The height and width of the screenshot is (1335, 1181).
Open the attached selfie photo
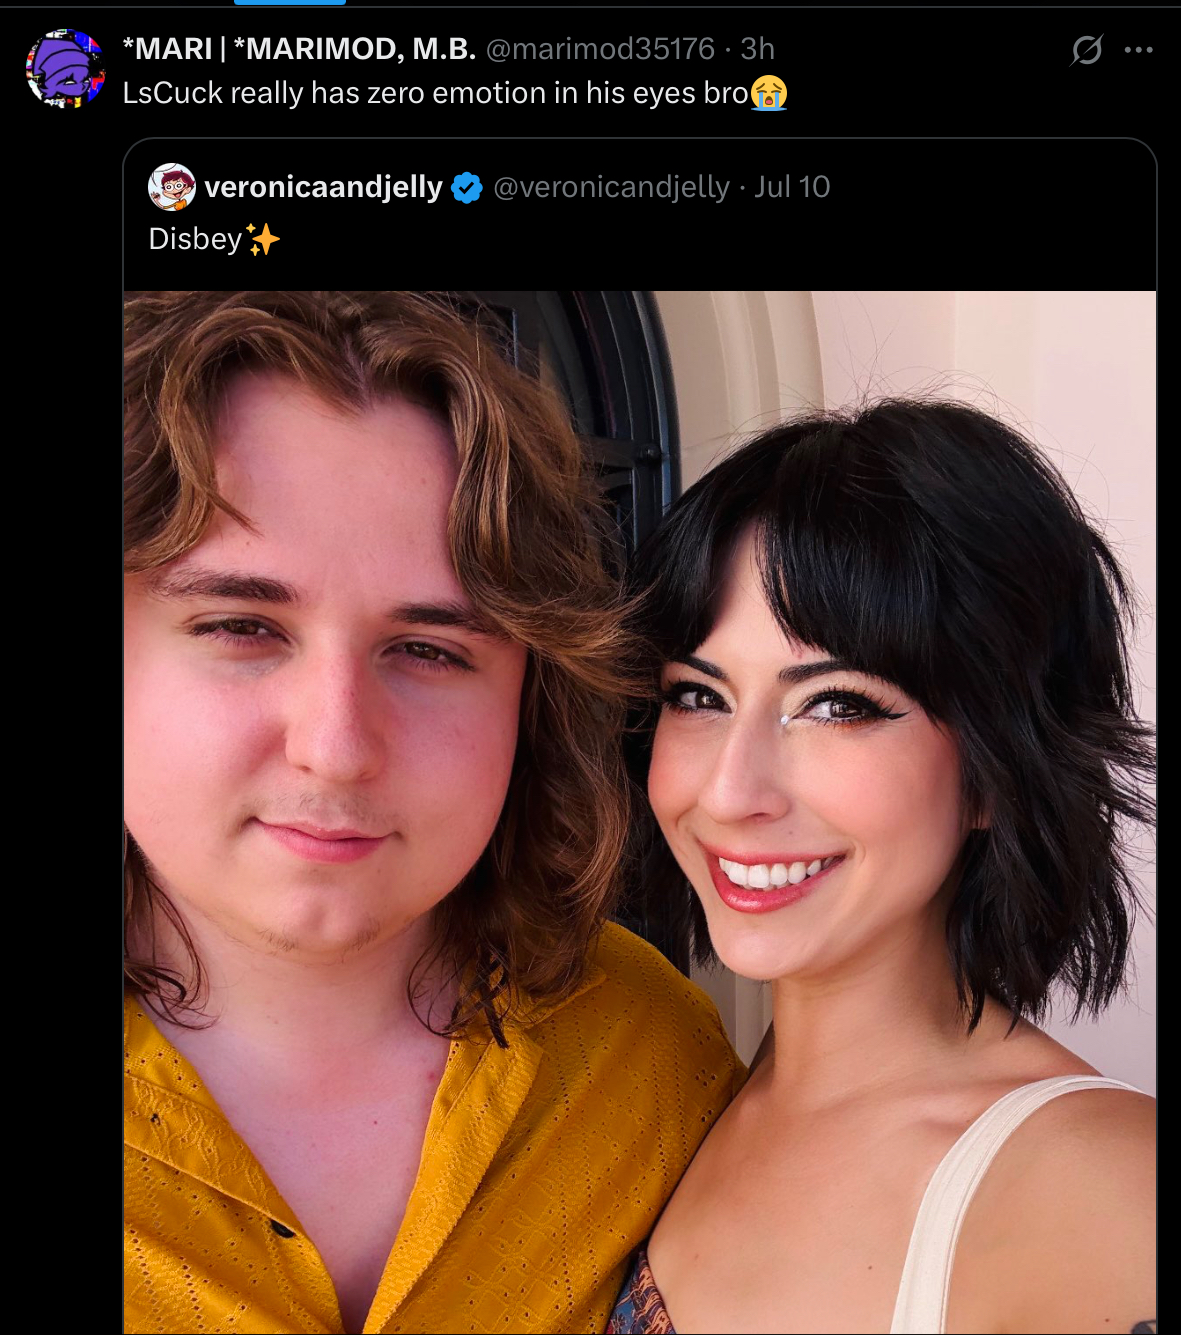pos(640,812)
